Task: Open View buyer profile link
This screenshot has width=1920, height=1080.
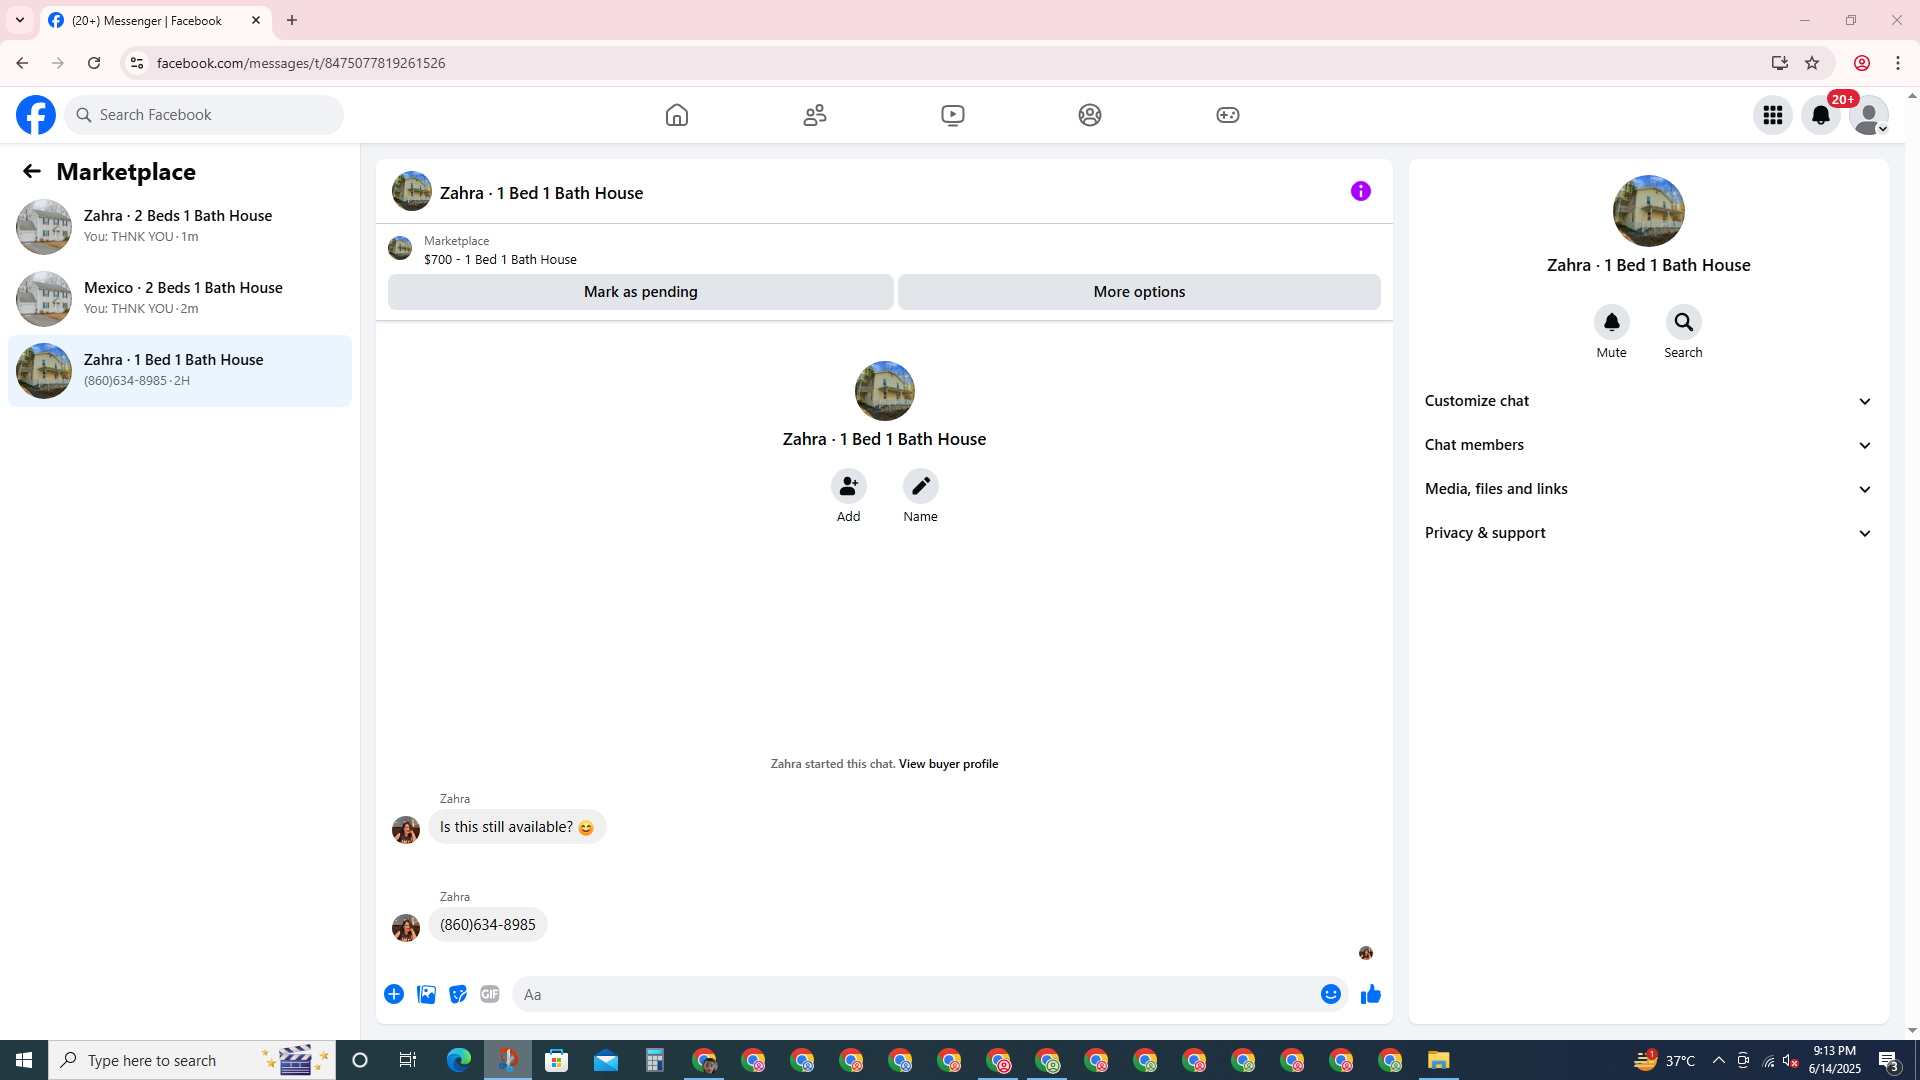Action: click(x=948, y=764)
